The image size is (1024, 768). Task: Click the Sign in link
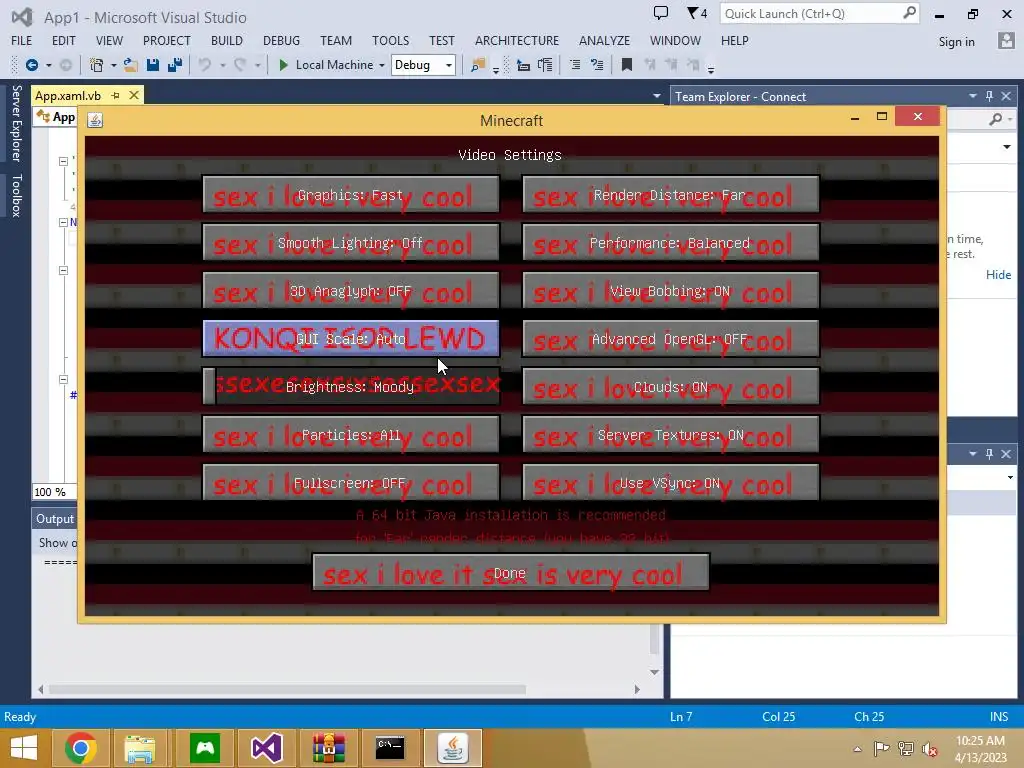point(956,41)
